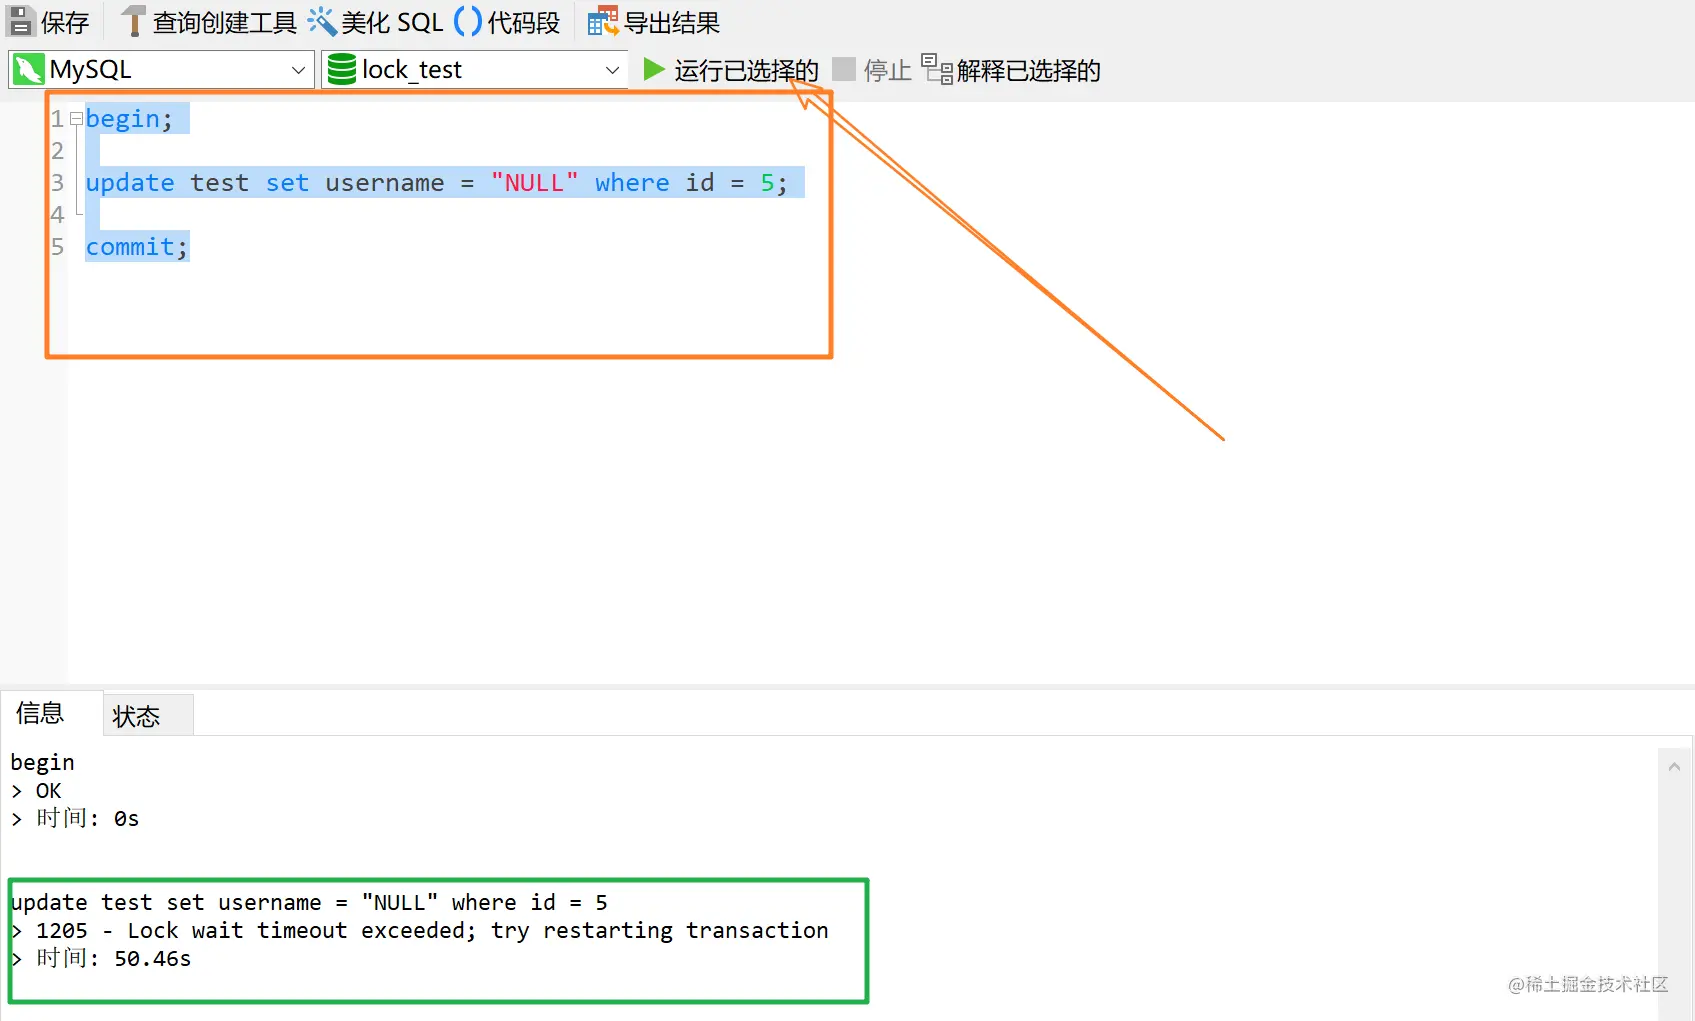Click the Beautify SQL (美化 SQL) label

tap(392, 23)
